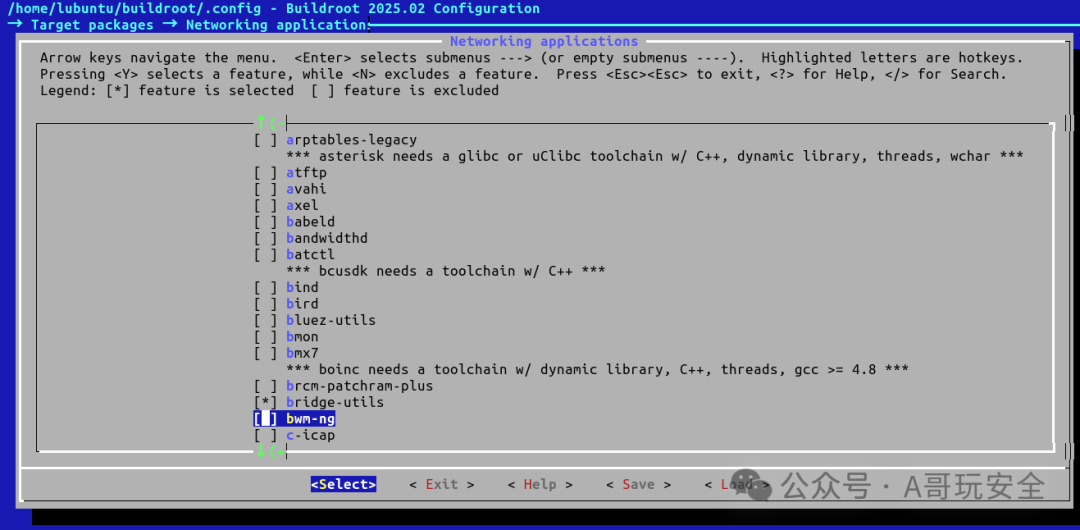Image resolution: width=1080 pixels, height=530 pixels.
Task: Click the green up scroll arrow indicator
Action: coord(261,123)
